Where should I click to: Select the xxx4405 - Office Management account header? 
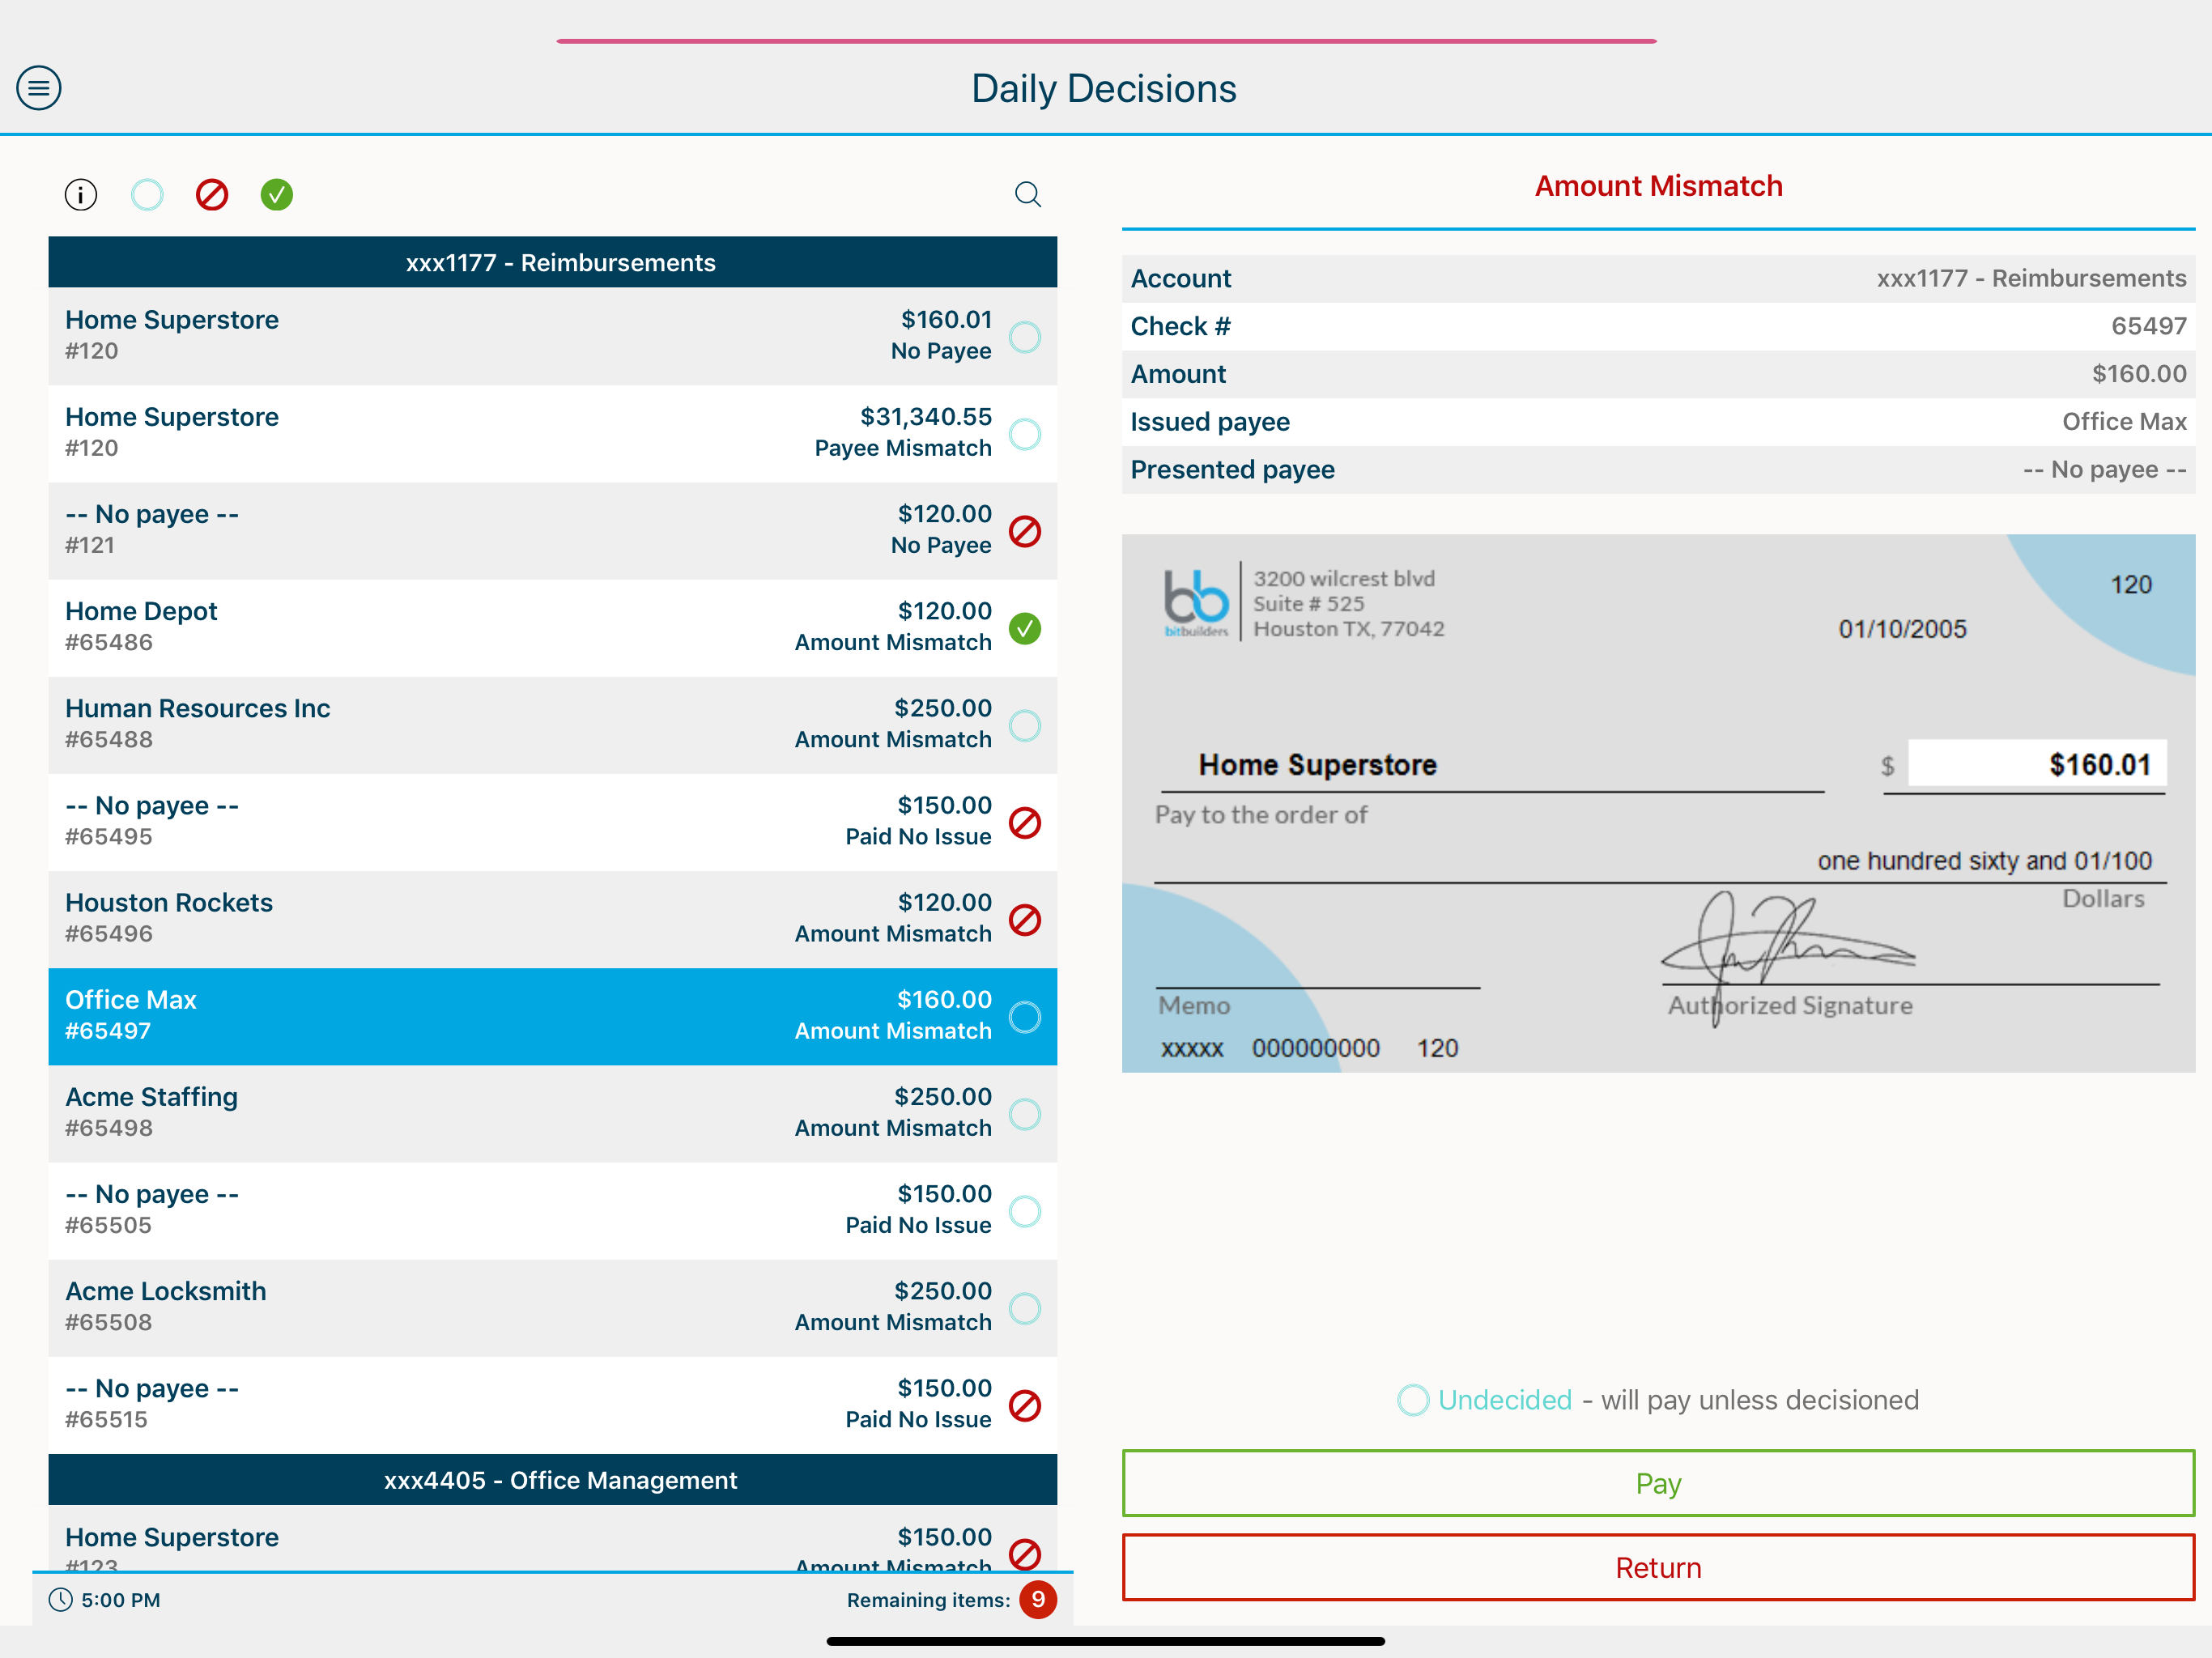coord(553,1480)
